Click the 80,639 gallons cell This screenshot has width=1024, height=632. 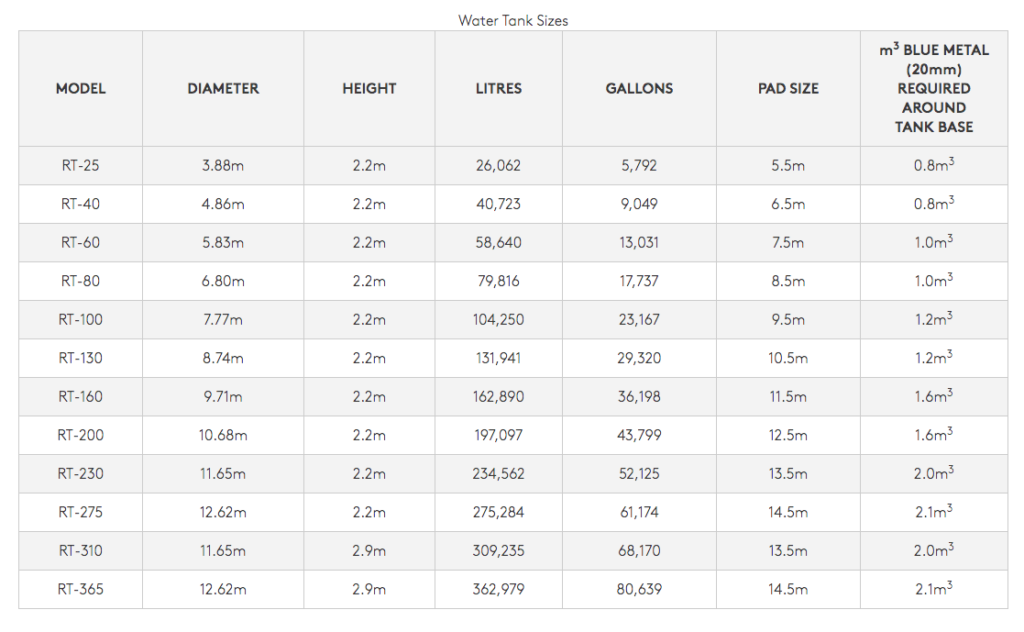(639, 590)
